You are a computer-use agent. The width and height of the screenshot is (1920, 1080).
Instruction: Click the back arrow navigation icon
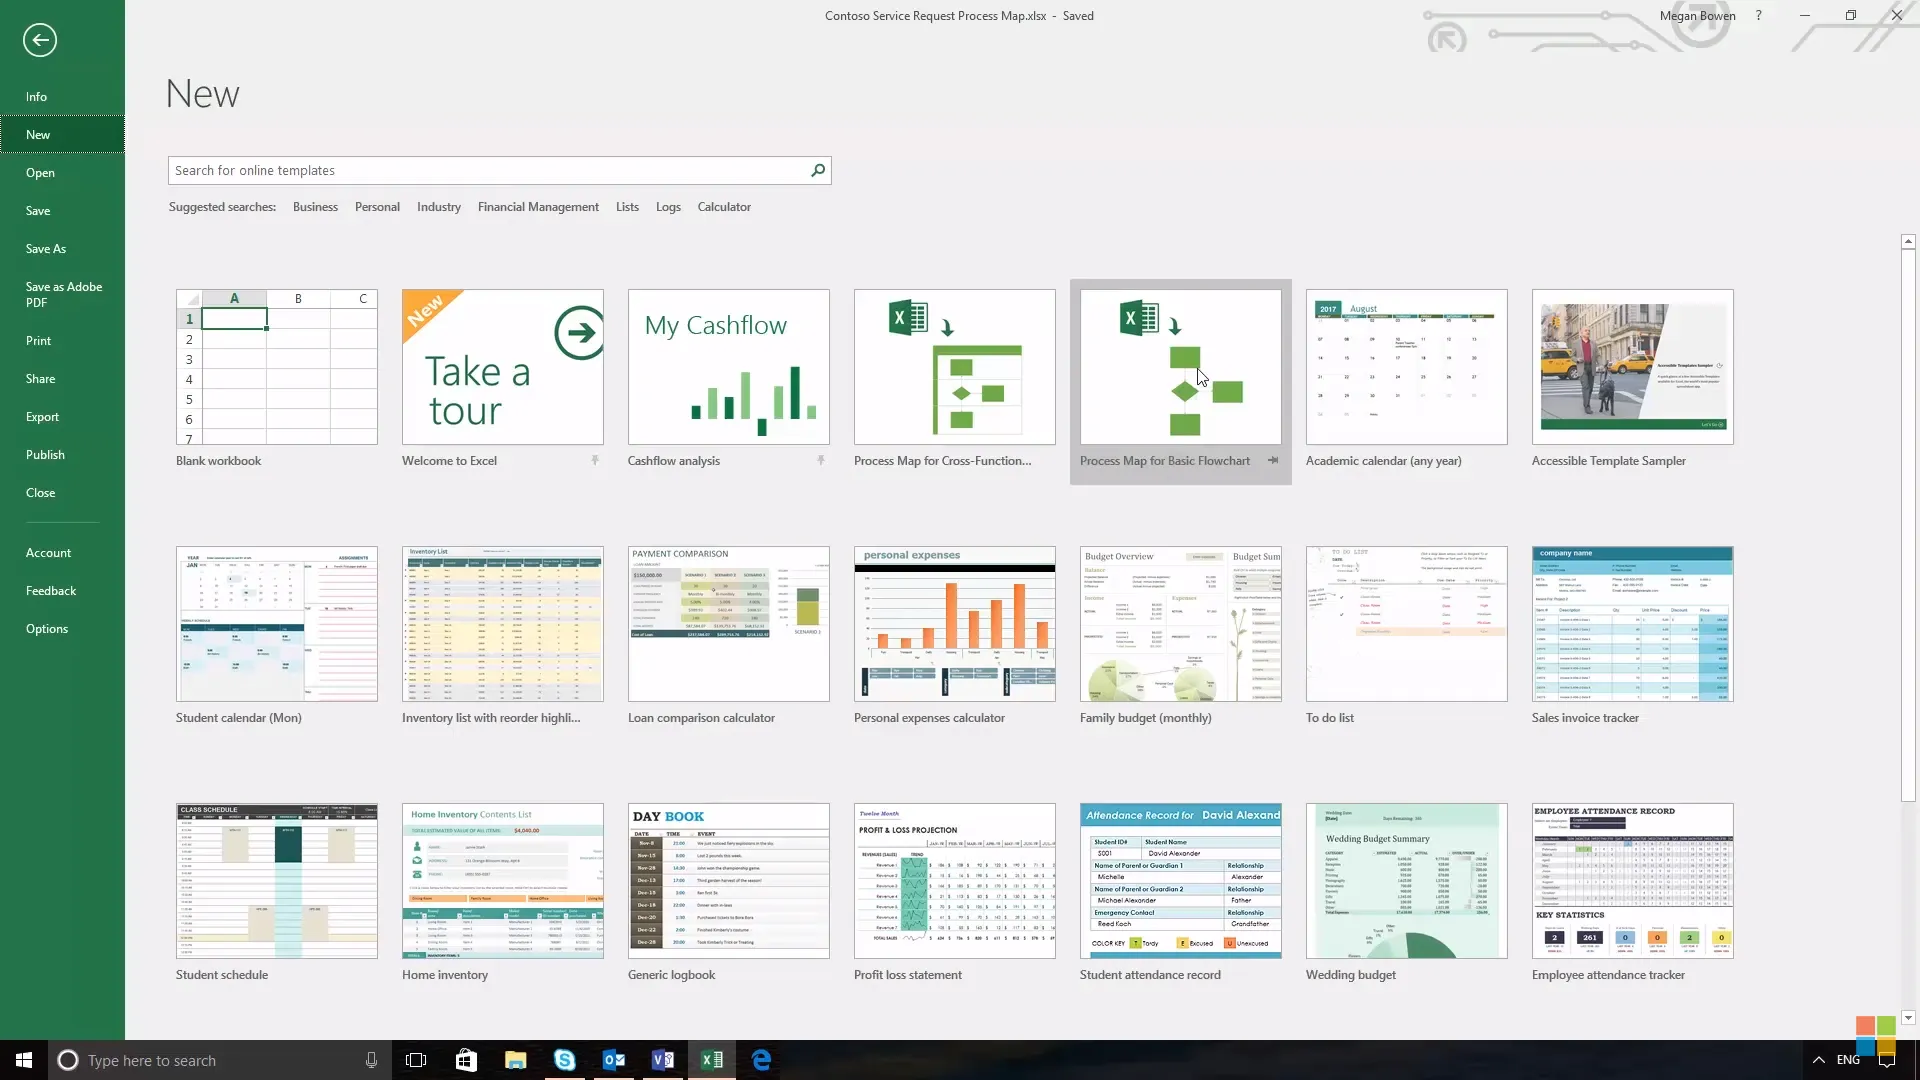point(40,40)
